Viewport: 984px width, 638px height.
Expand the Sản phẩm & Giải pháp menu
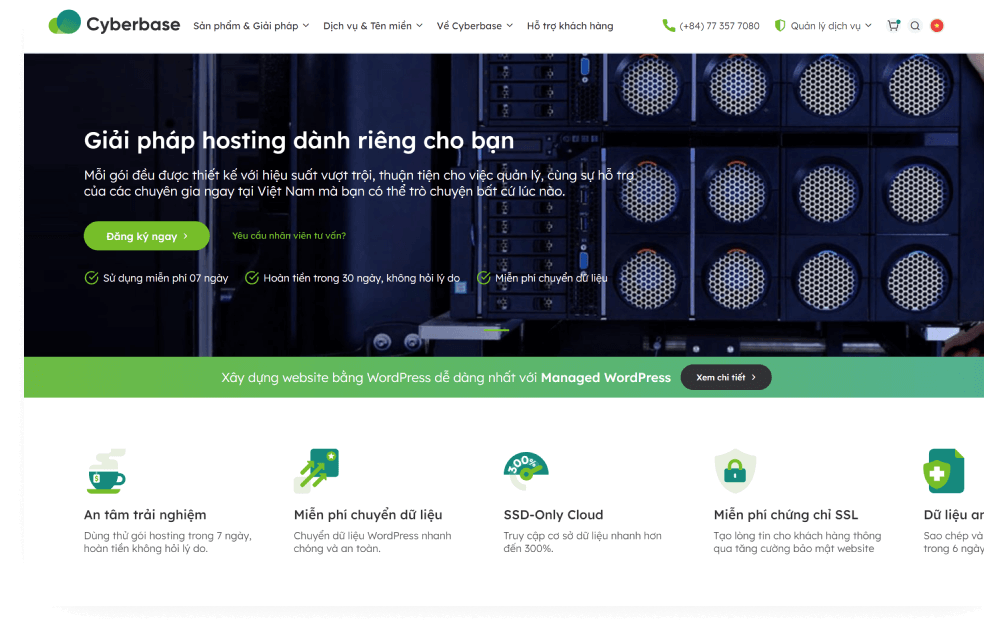(251, 26)
